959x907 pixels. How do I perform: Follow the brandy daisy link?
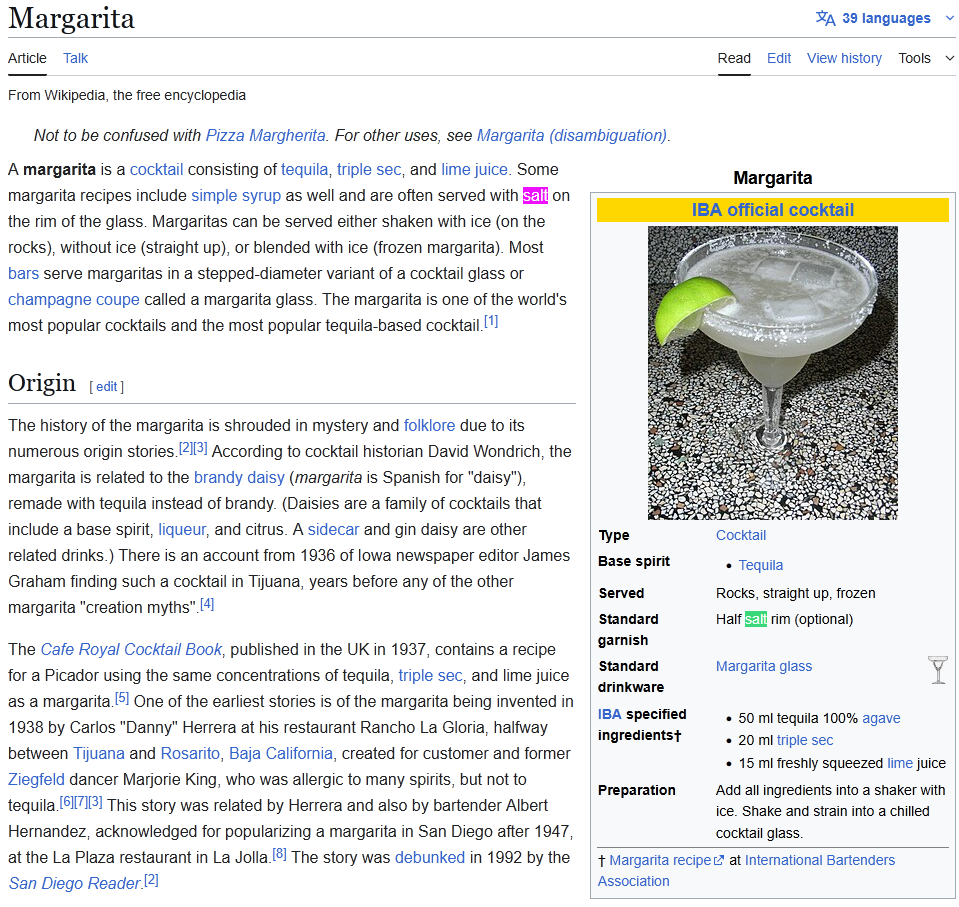click(239, 477)
